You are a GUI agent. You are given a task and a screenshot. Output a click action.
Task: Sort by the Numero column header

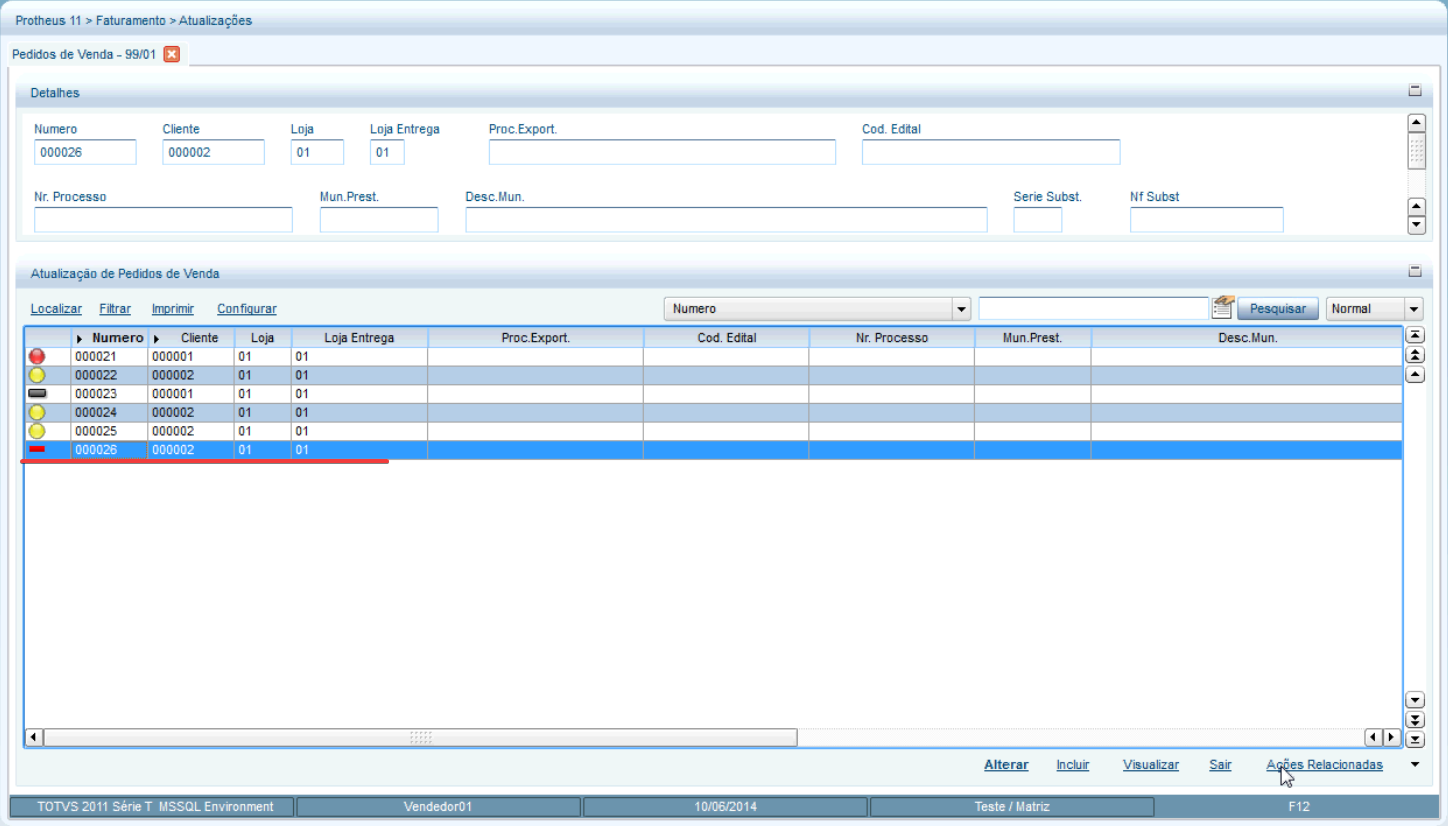[117, 338]
